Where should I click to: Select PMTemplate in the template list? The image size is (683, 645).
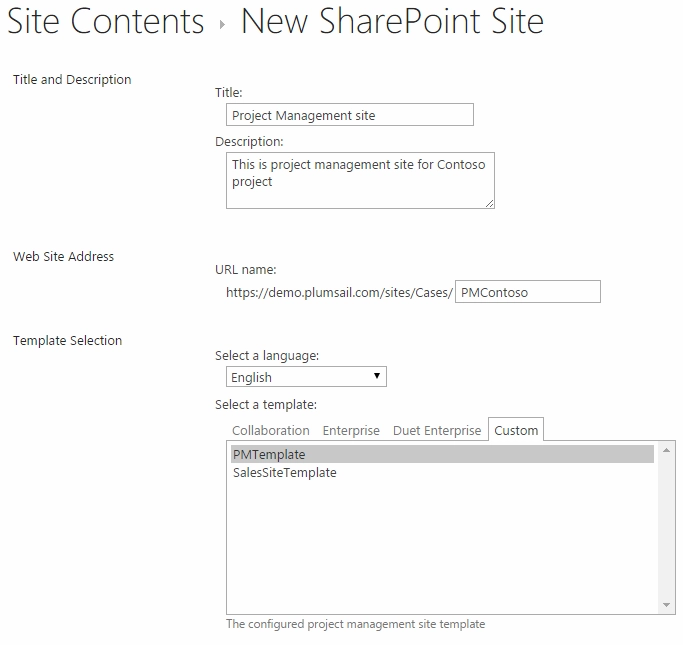[x=442, y=454]
